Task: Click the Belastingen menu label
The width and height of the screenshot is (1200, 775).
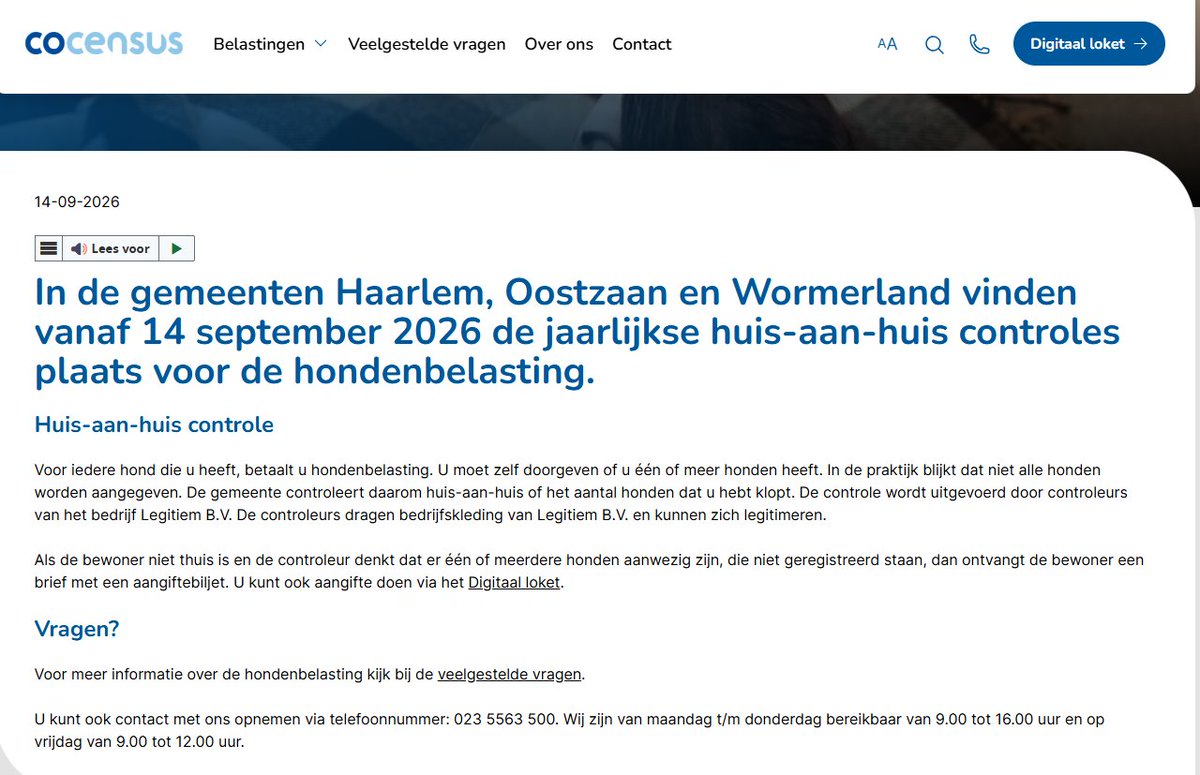Action: tap(259, 44)
